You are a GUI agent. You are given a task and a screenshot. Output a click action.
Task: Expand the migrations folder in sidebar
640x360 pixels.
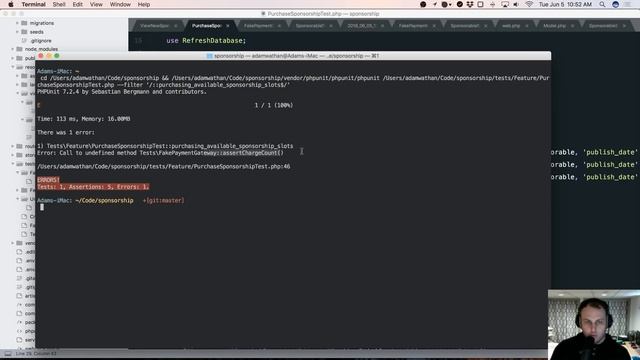click(x=17, y=23)
